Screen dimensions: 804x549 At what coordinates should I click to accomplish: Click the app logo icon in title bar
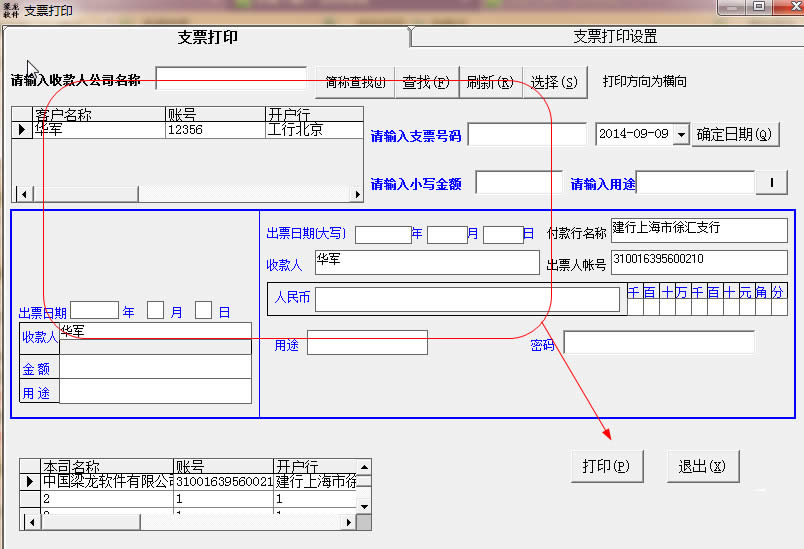[11, 10]
